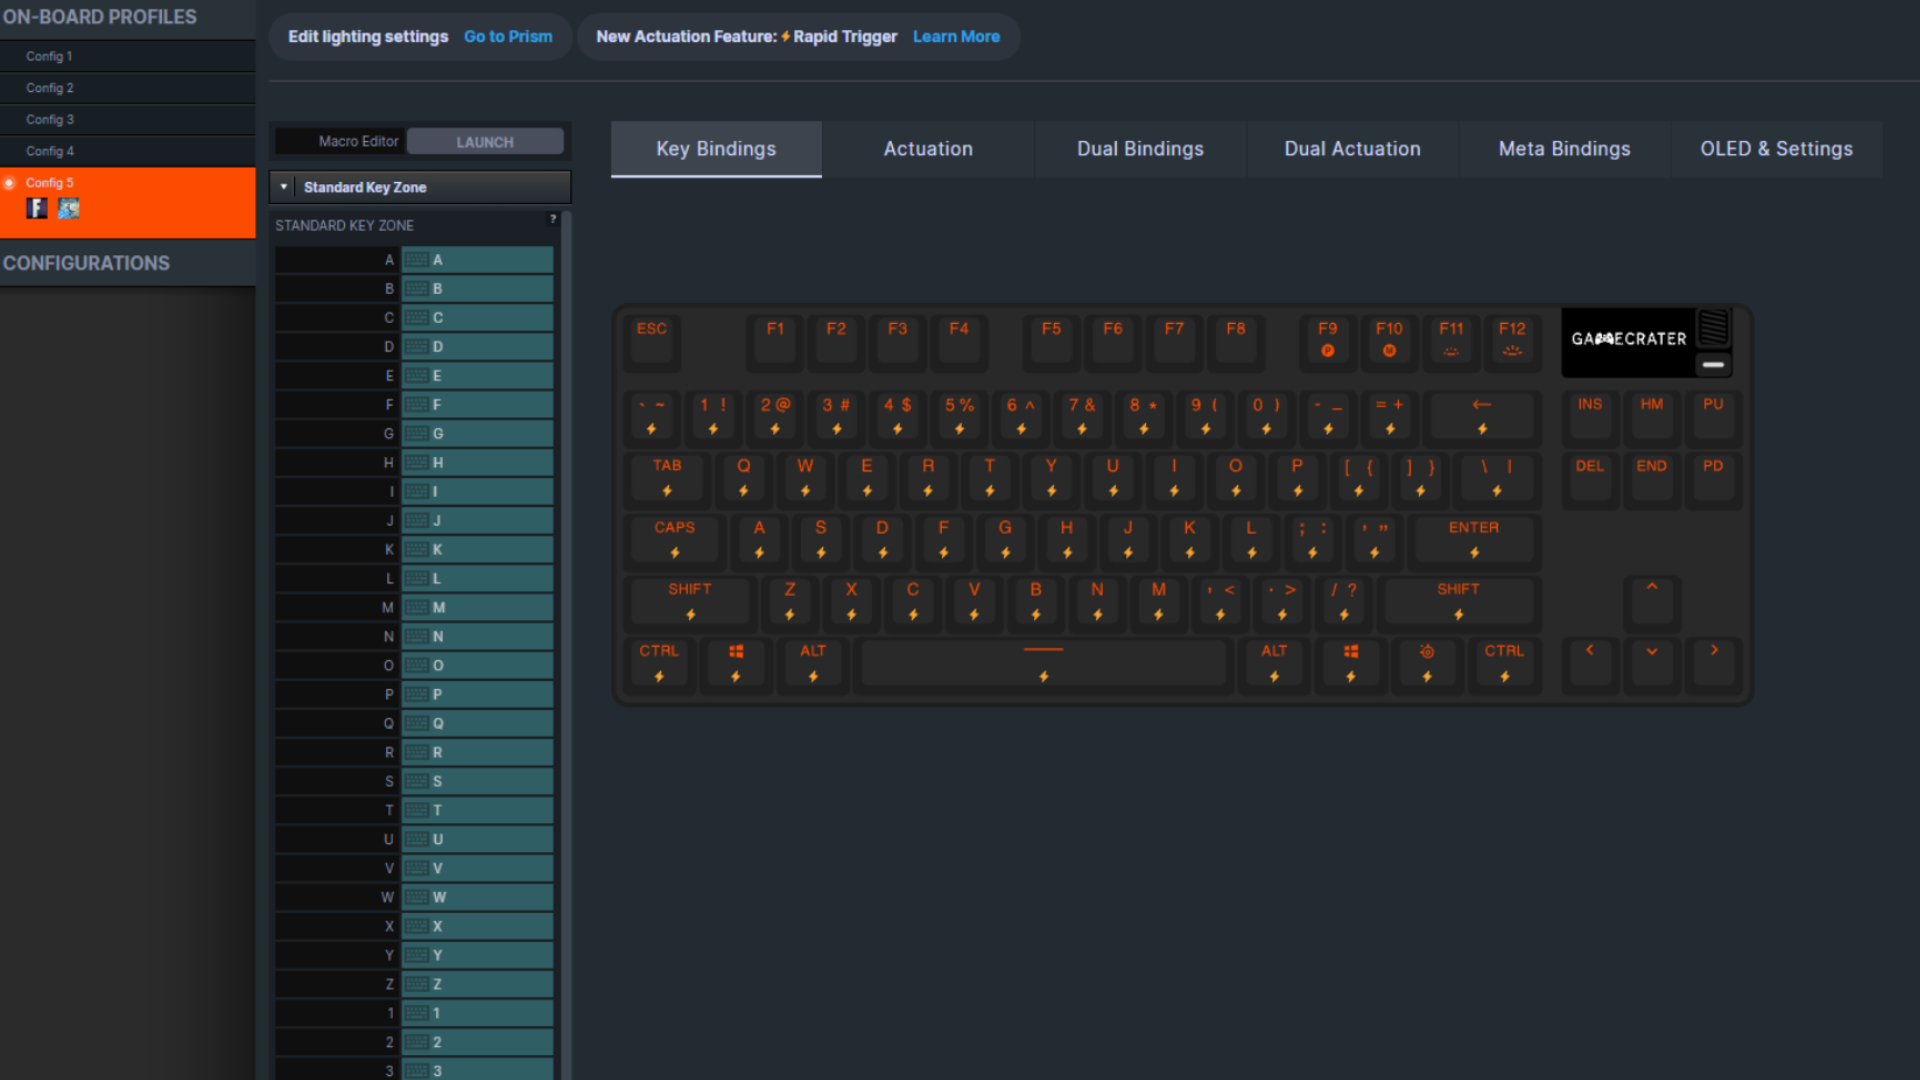The width and height of the screenshot is (1920, 1080).
Task: Switch to the Config 1 profile
Action: (x=48, y=56)
